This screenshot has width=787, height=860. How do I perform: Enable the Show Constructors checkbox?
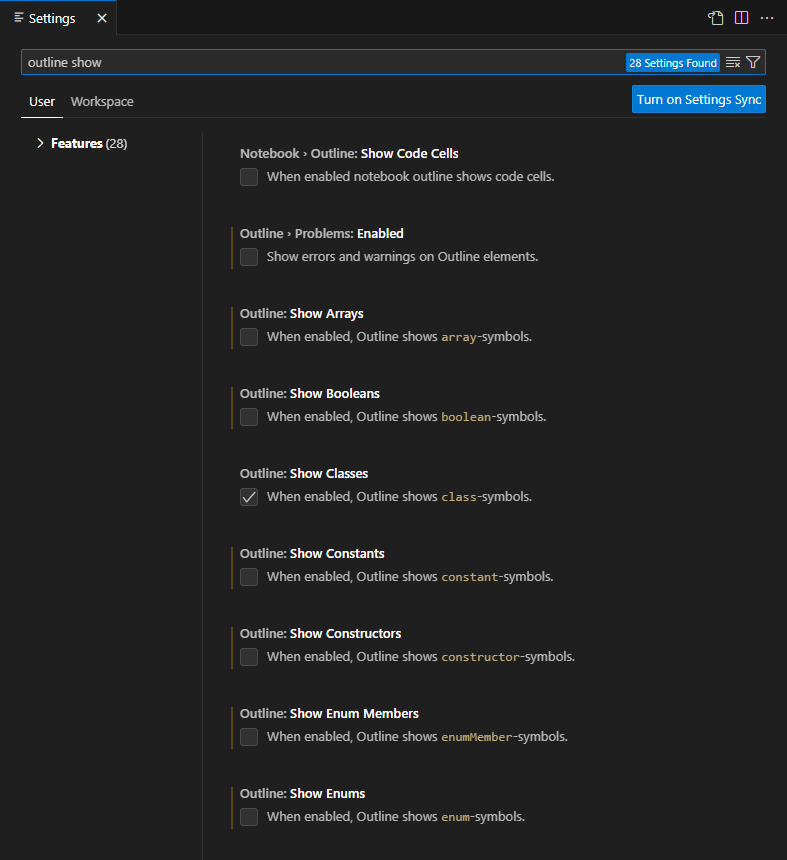click(248, 657)
